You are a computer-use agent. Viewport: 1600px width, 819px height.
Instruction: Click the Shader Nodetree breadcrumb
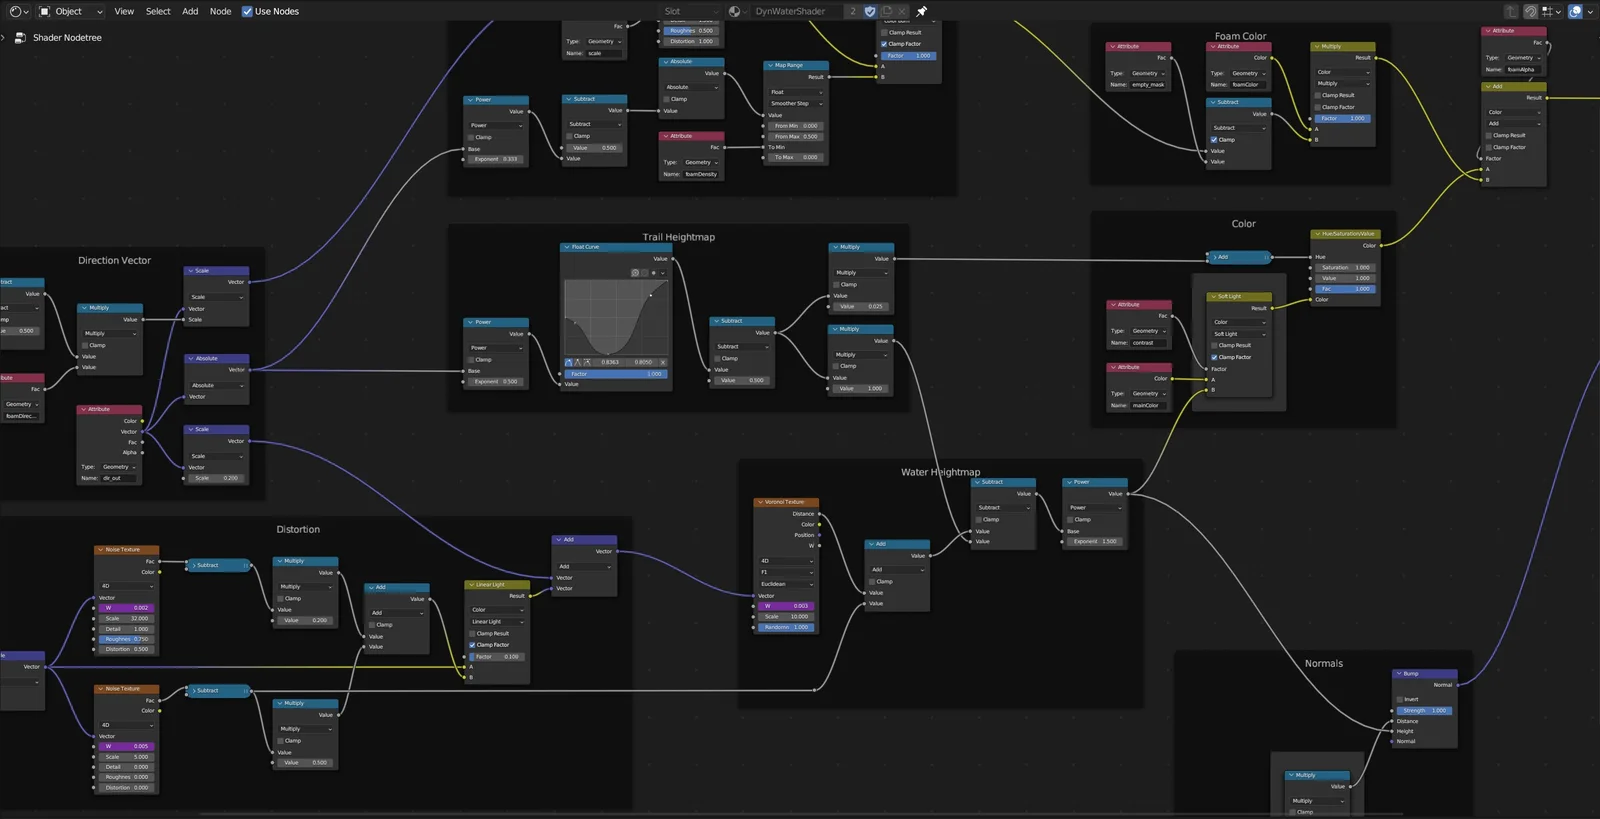pos(66,37)
